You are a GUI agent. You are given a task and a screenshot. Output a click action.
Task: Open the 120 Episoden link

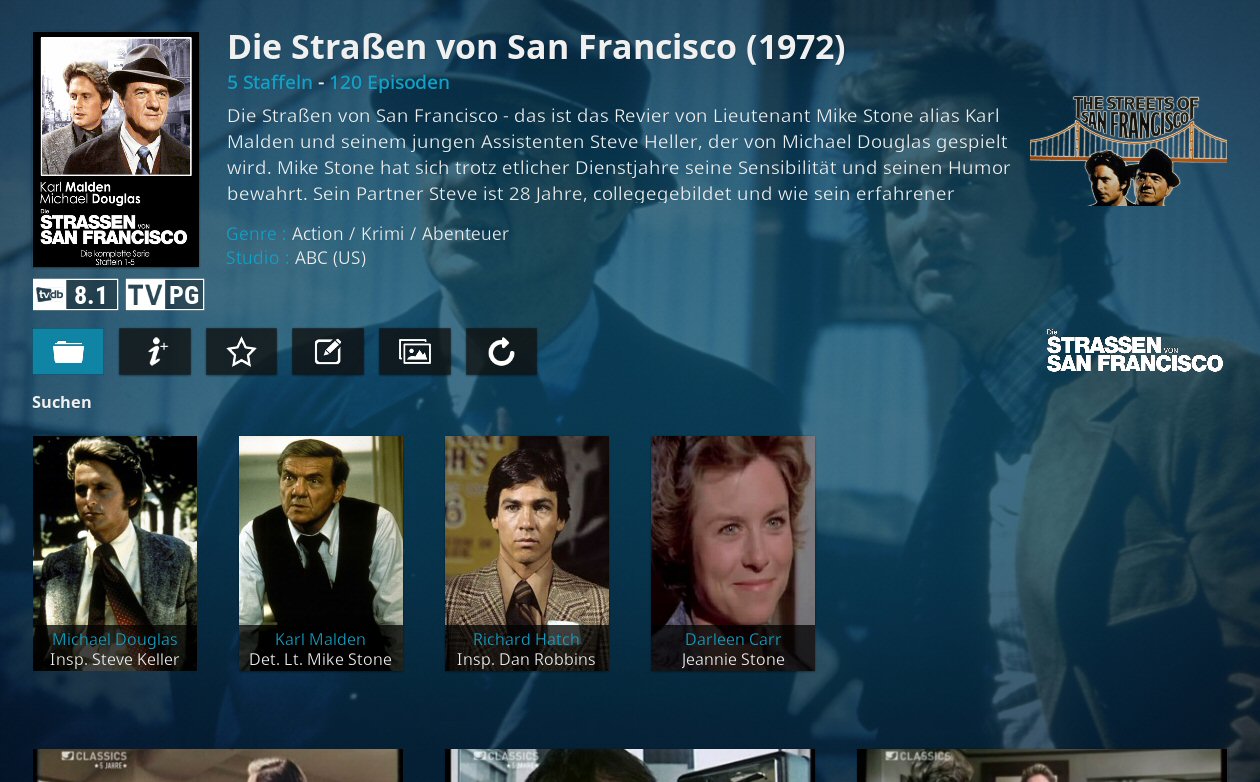click(x=389, y=82)
